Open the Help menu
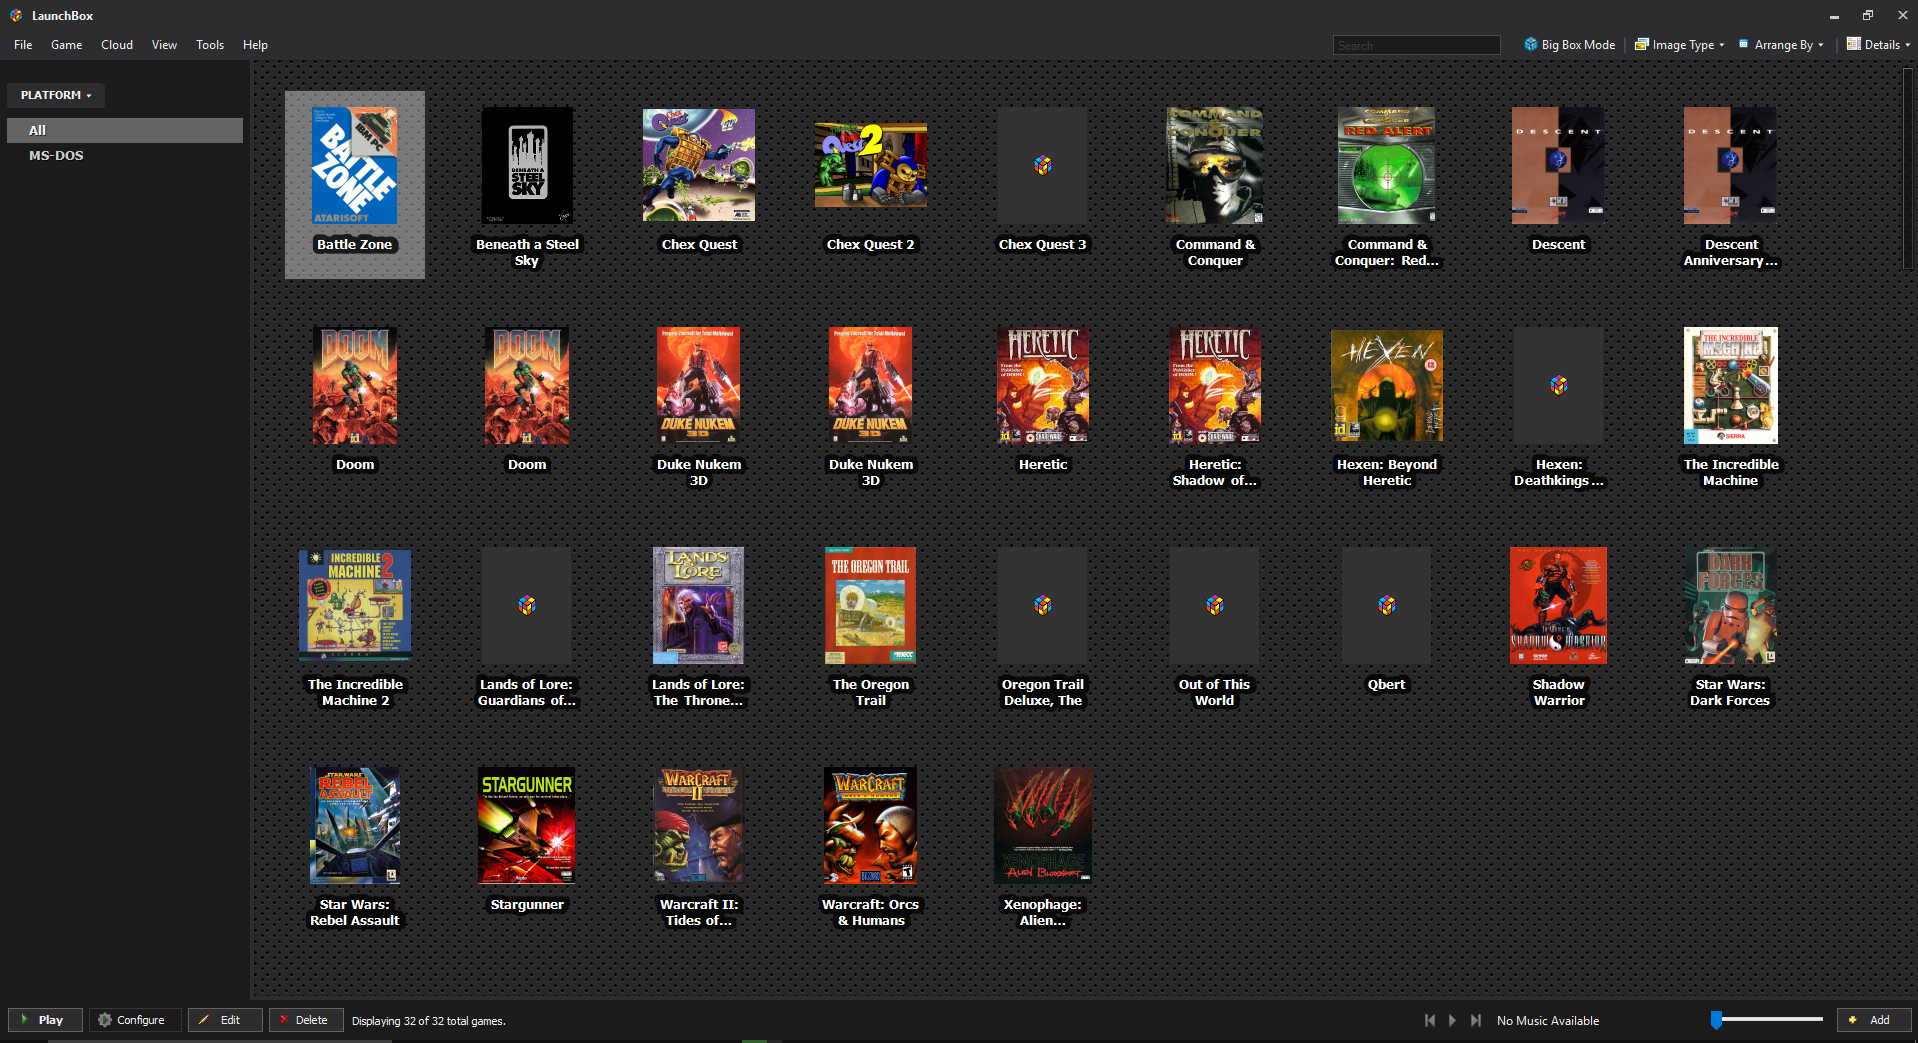The image size is (1918, 1043). pyautogui.click(x=255, y=45)
